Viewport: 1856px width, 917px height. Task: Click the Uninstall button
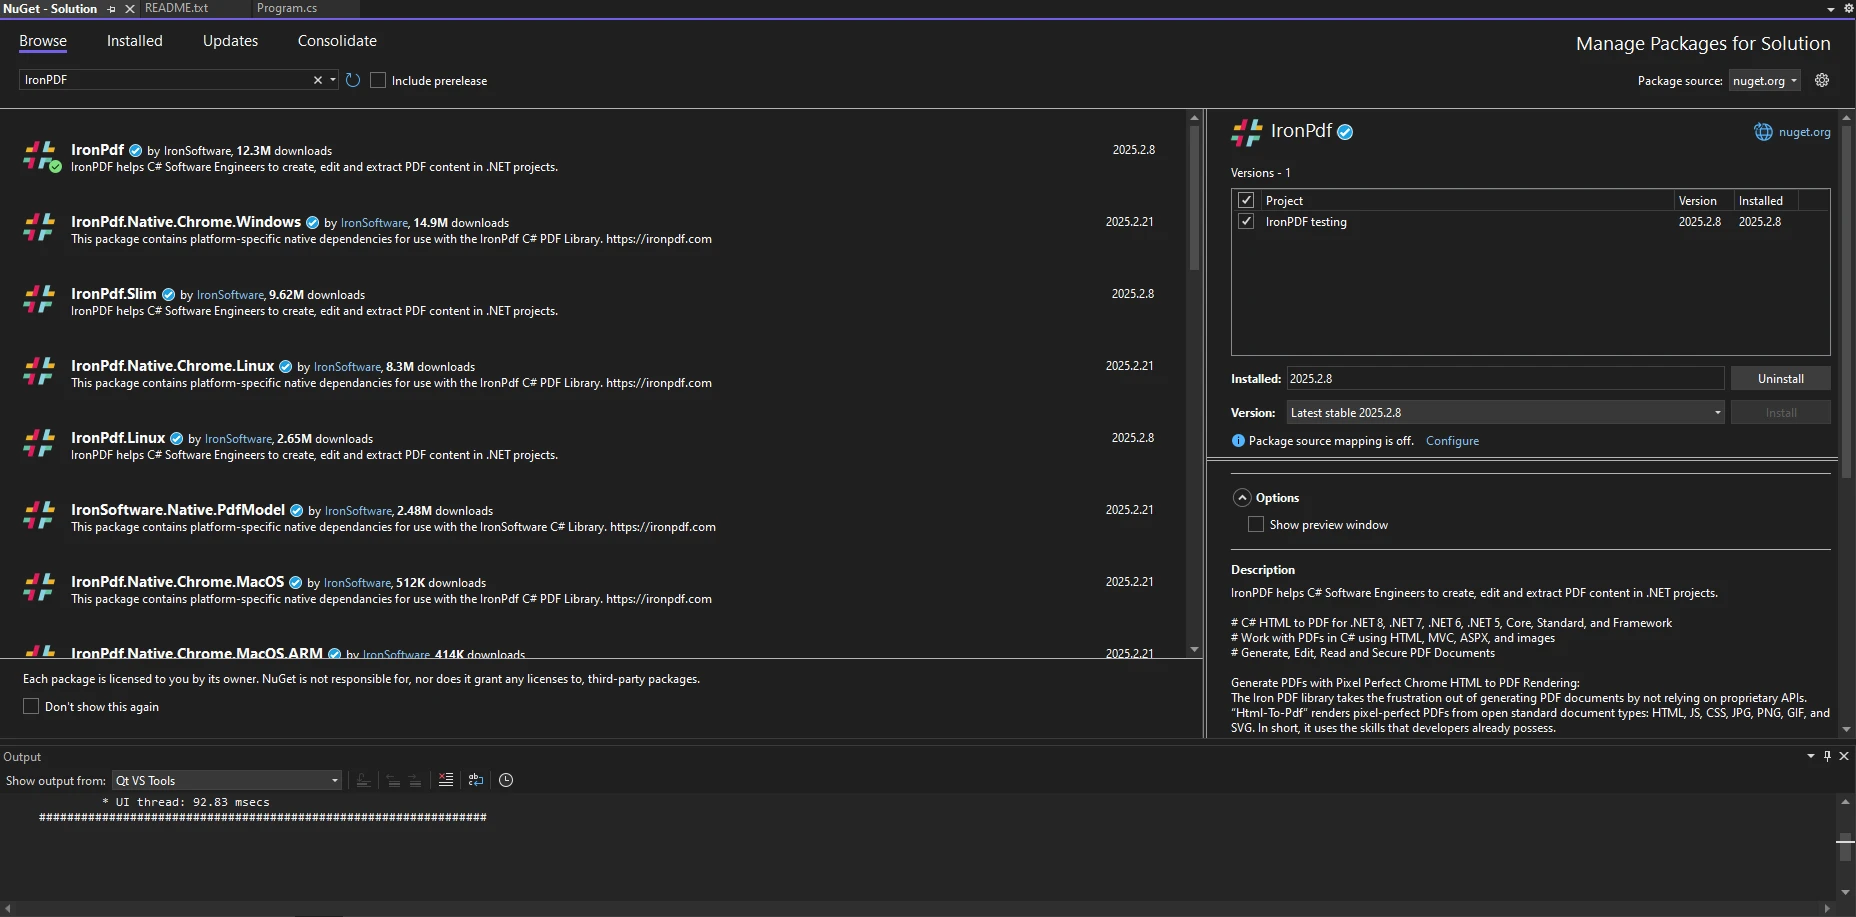1780,379
